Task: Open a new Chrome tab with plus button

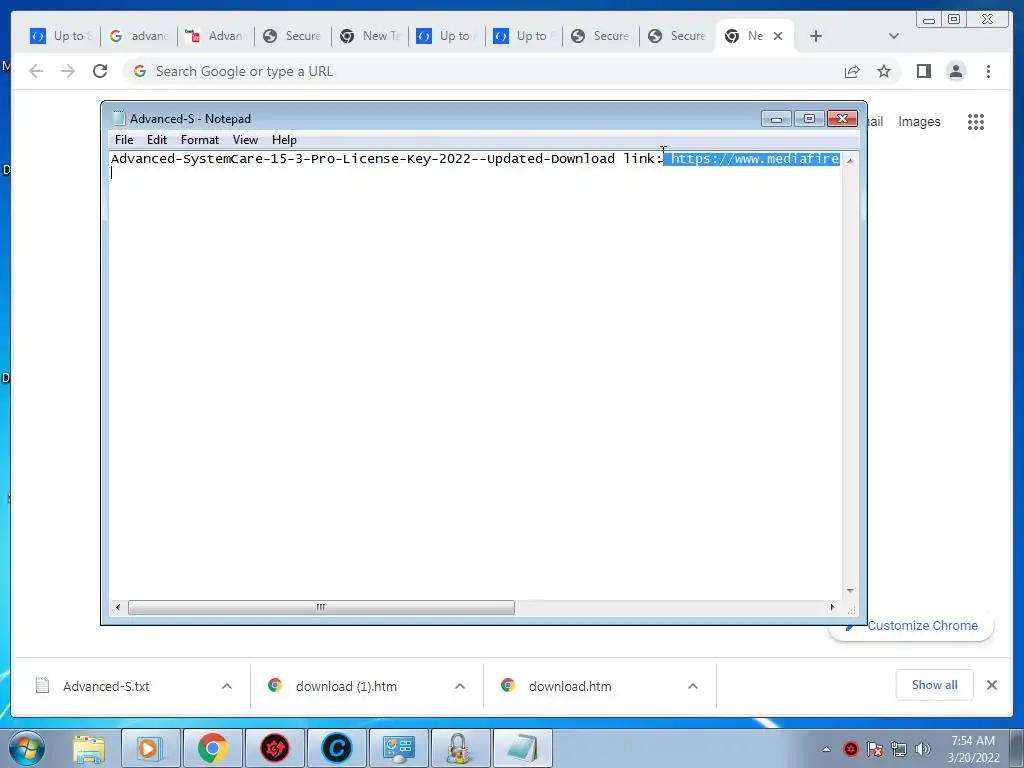Action: point(816,36)
